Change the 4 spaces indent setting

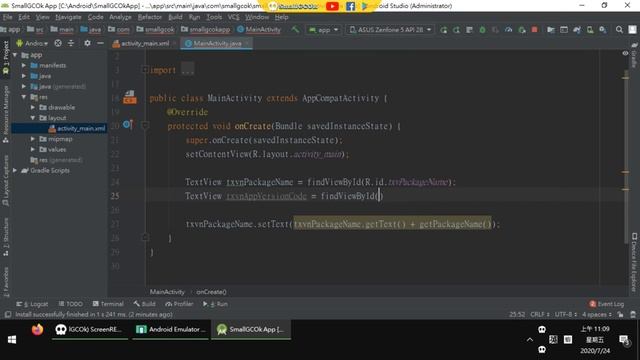point(597,314)
